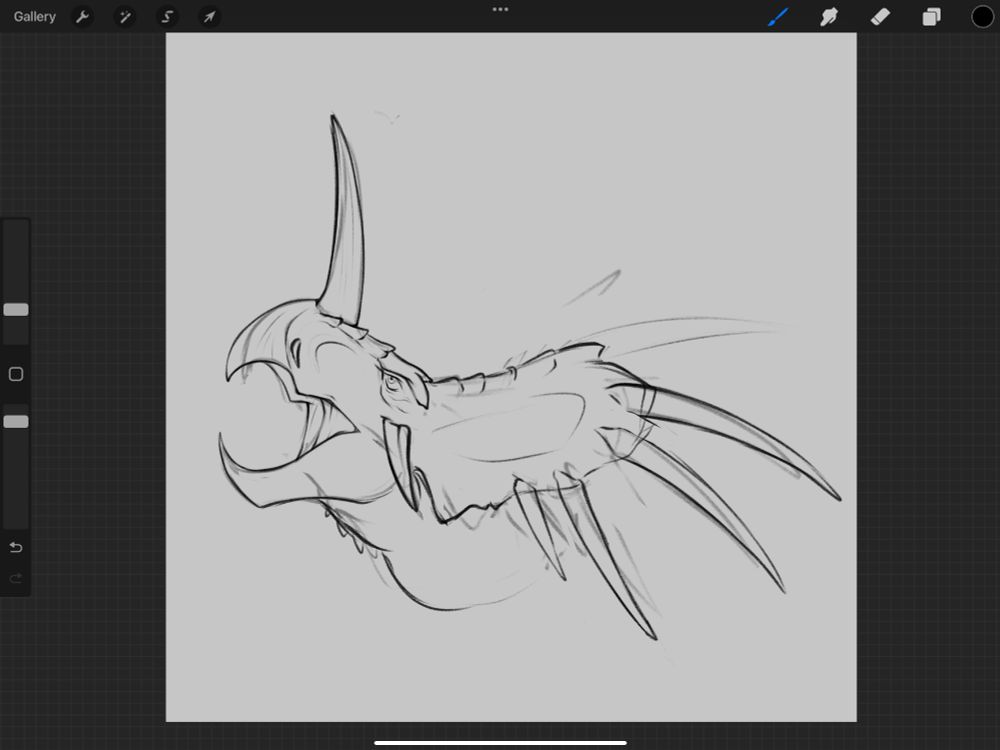Undo the last stroke
The width and height of the screenshot is (1000, 750).
click(x=16, y=547)
